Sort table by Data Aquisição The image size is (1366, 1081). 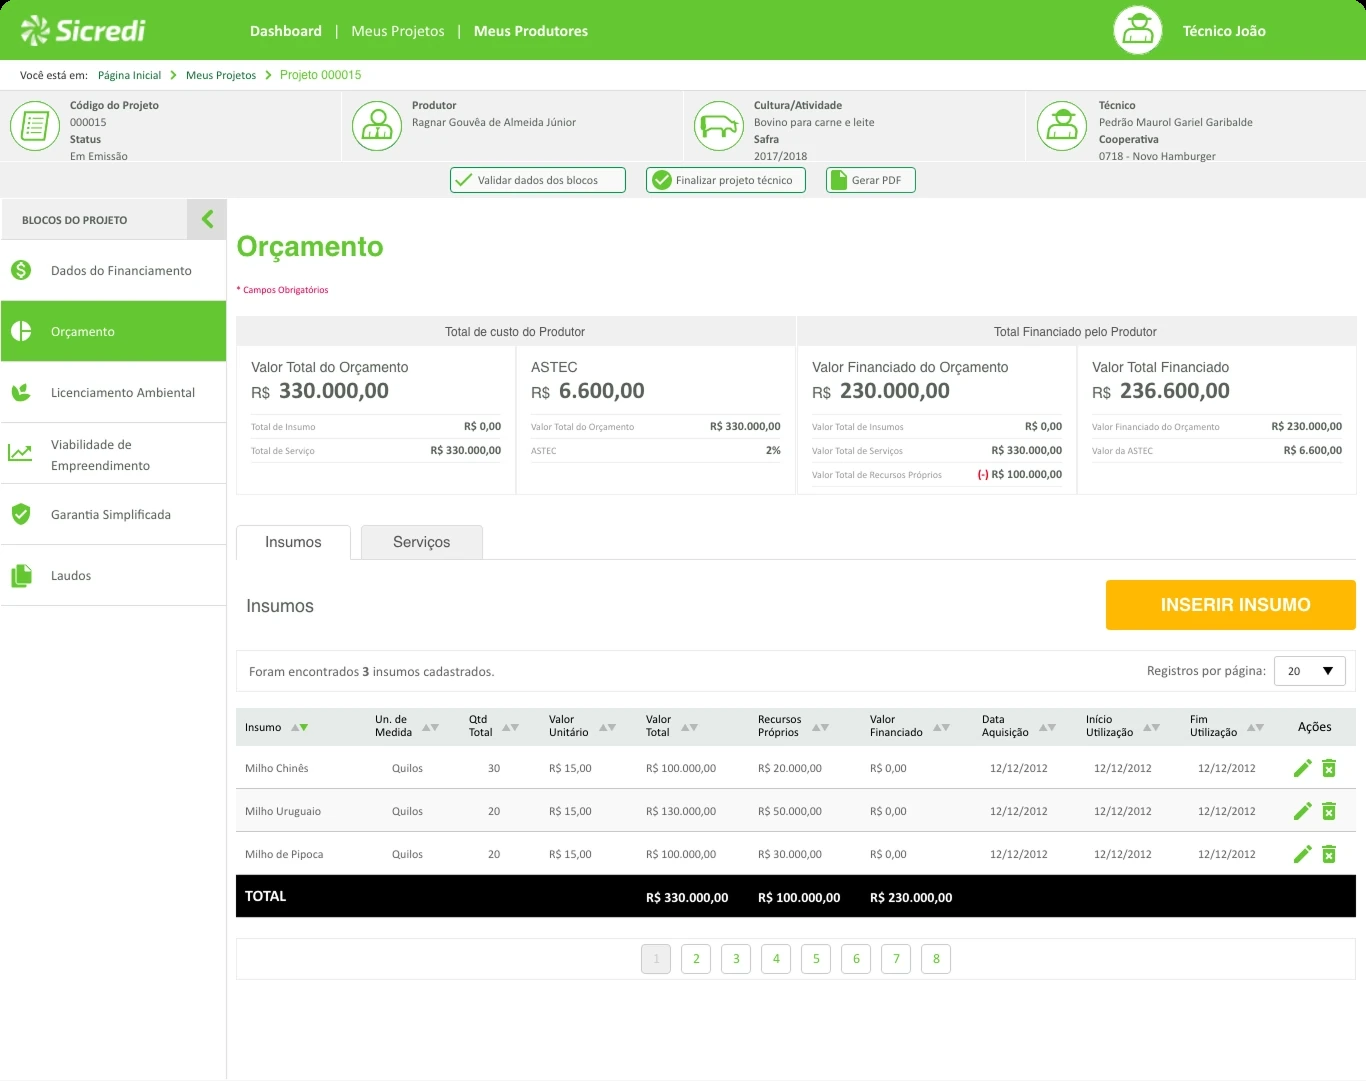1047,727
